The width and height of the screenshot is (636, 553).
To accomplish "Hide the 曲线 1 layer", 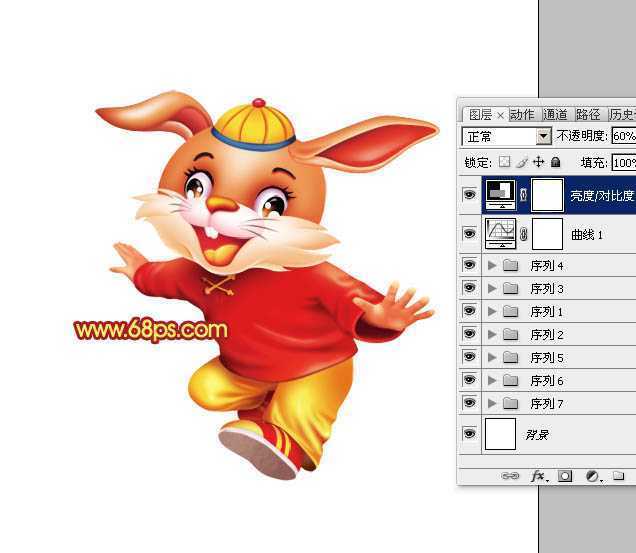I will (x=469, y=233).
